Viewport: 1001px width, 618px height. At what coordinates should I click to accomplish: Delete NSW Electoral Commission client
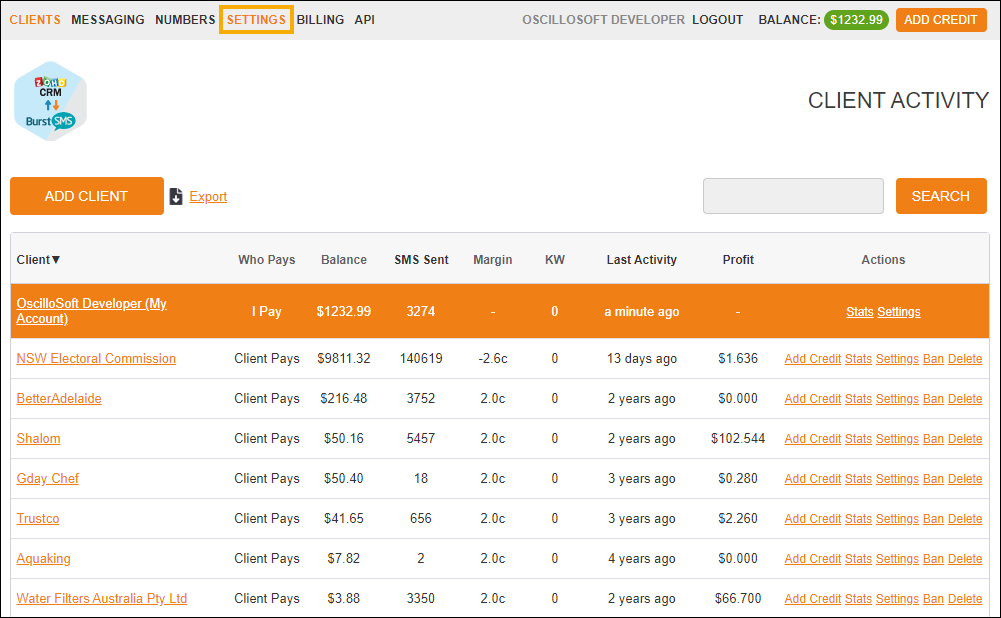click(965, 359)
